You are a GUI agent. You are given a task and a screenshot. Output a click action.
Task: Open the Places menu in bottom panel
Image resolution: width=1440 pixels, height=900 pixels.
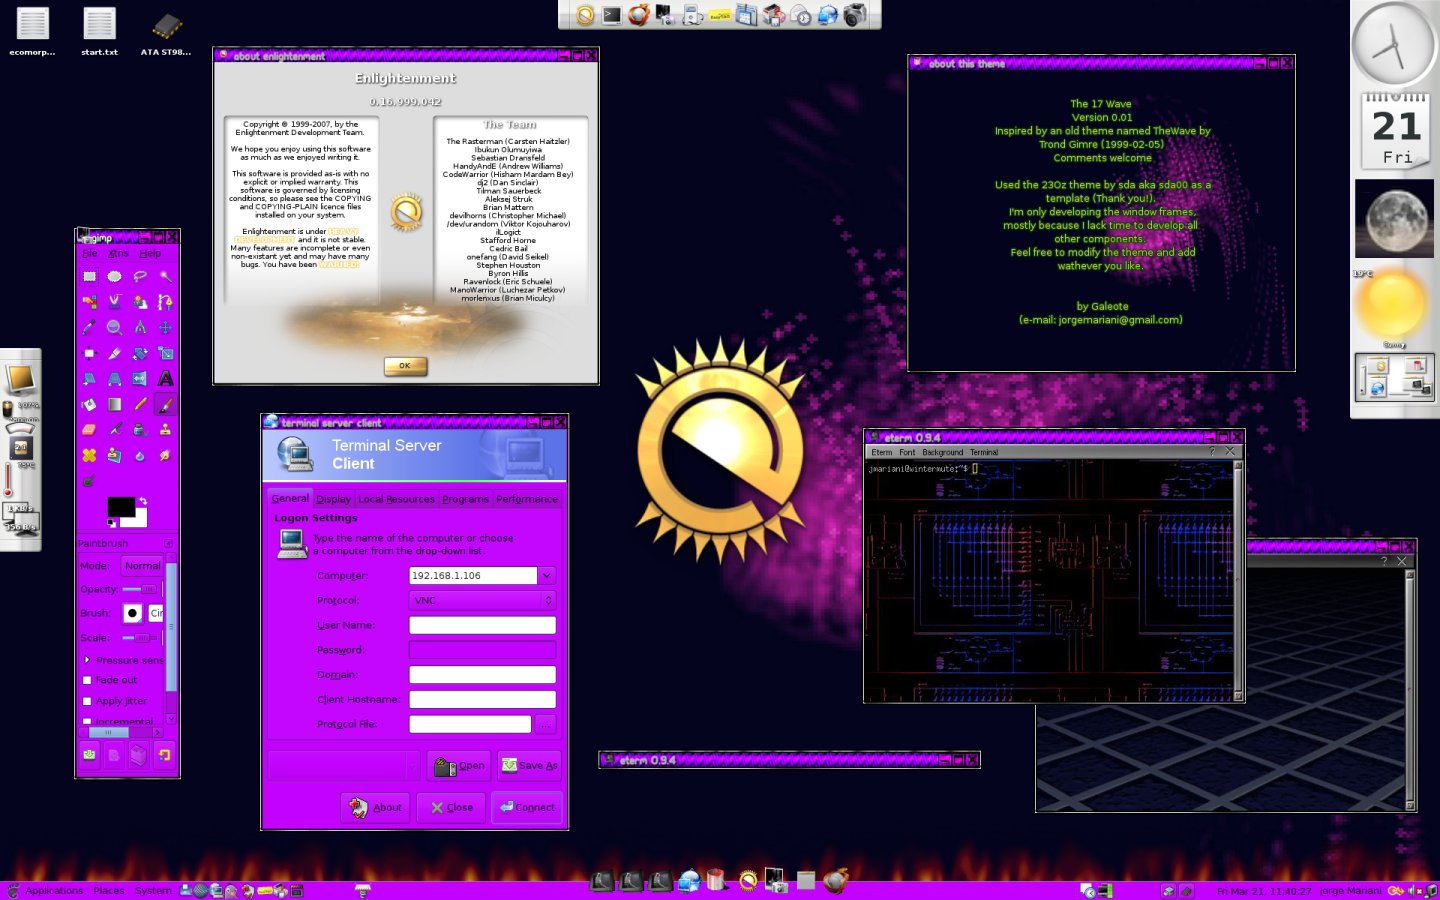109,890
